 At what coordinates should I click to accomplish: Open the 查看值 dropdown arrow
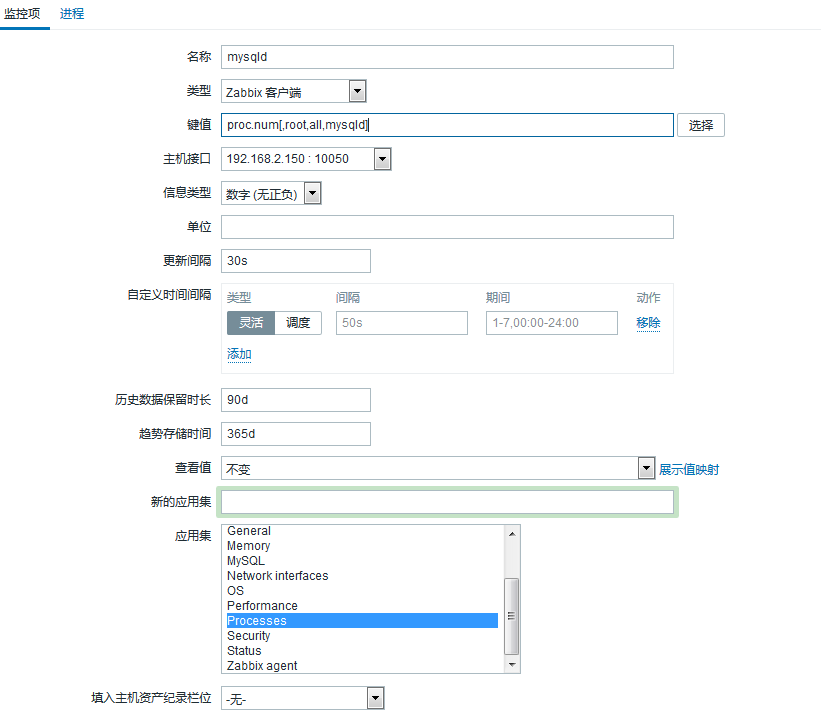pos(646,468)
